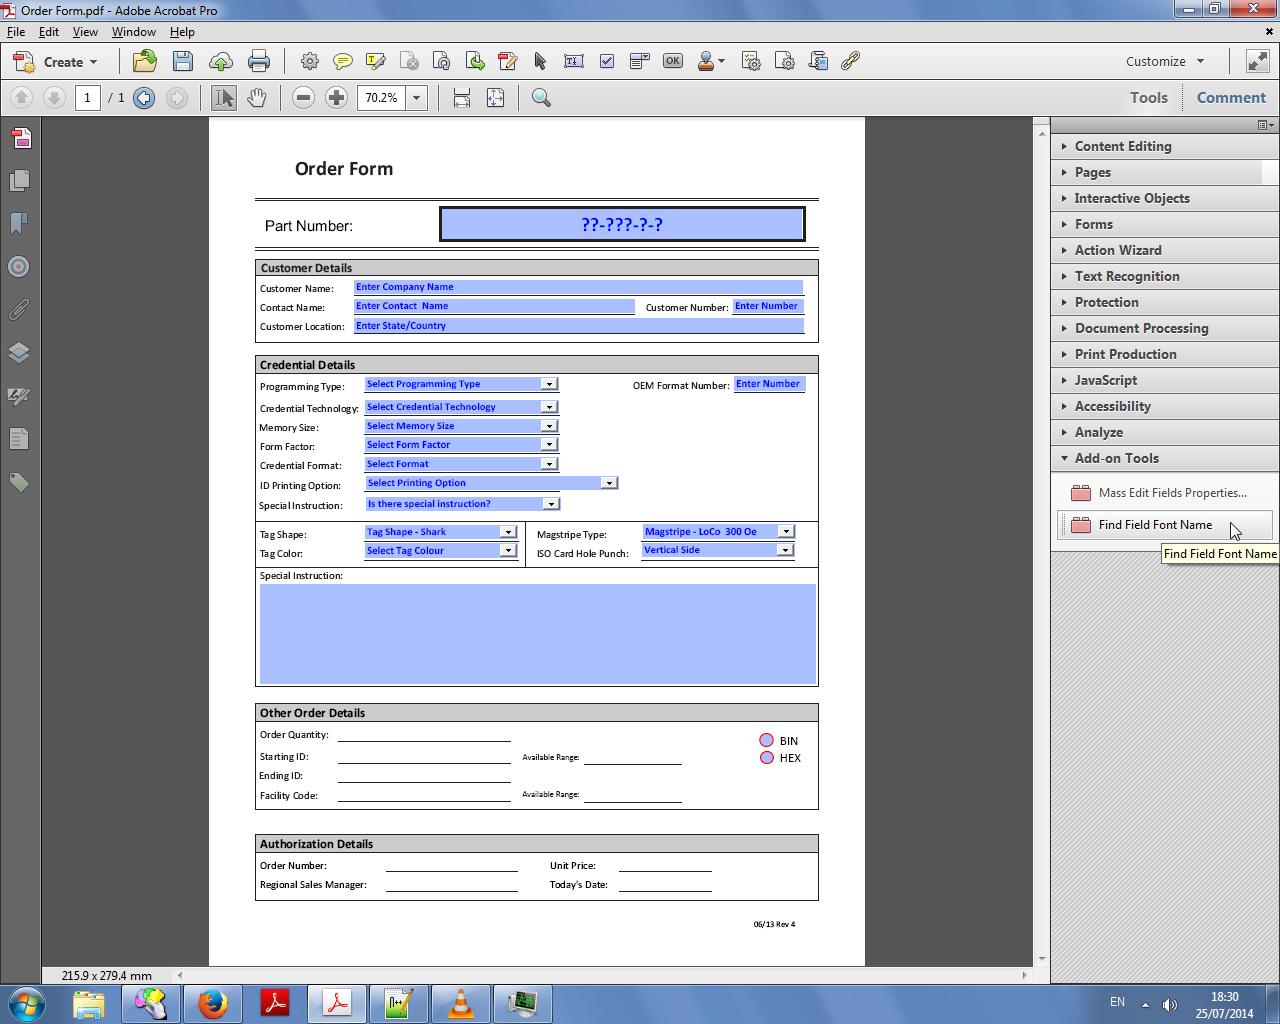
Task: Click the Zoom In plus icon
Action: (337, 98)
